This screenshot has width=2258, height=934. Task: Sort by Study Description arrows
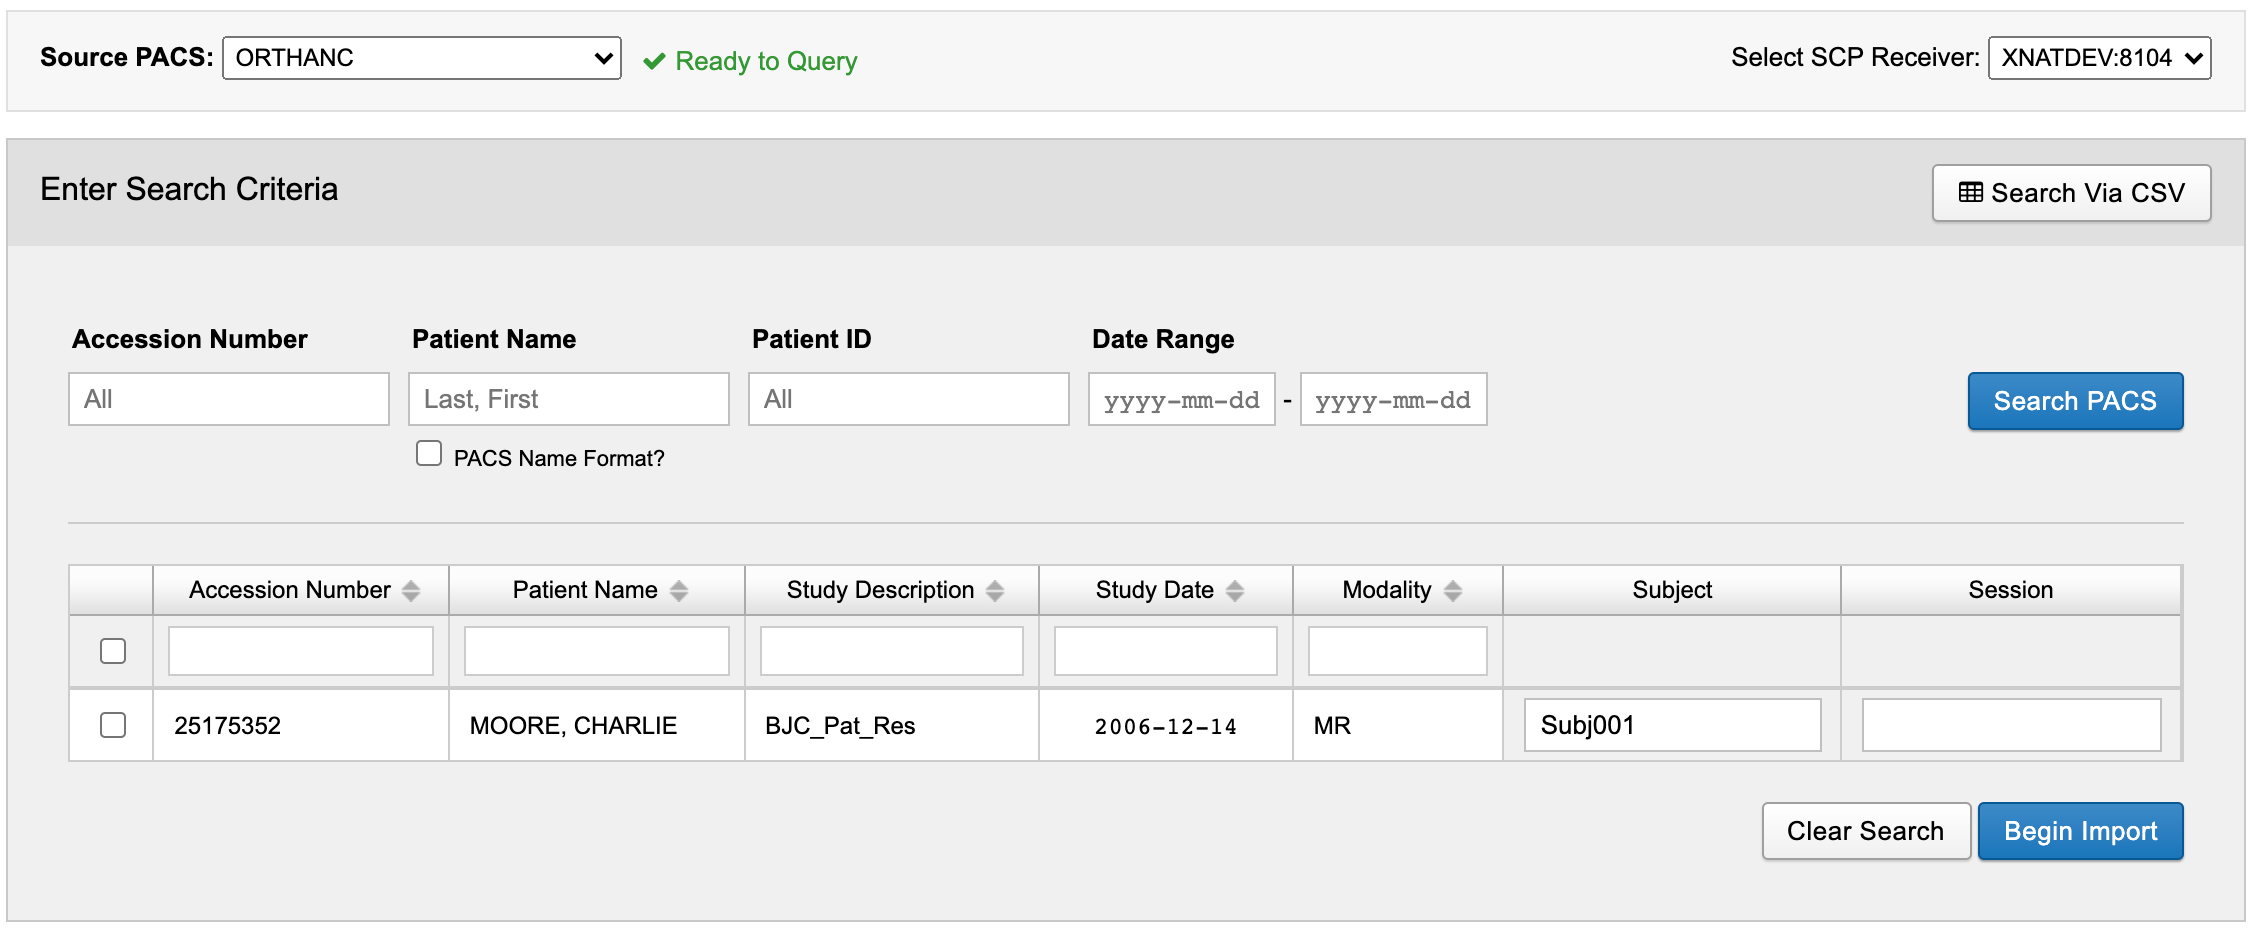995,591
